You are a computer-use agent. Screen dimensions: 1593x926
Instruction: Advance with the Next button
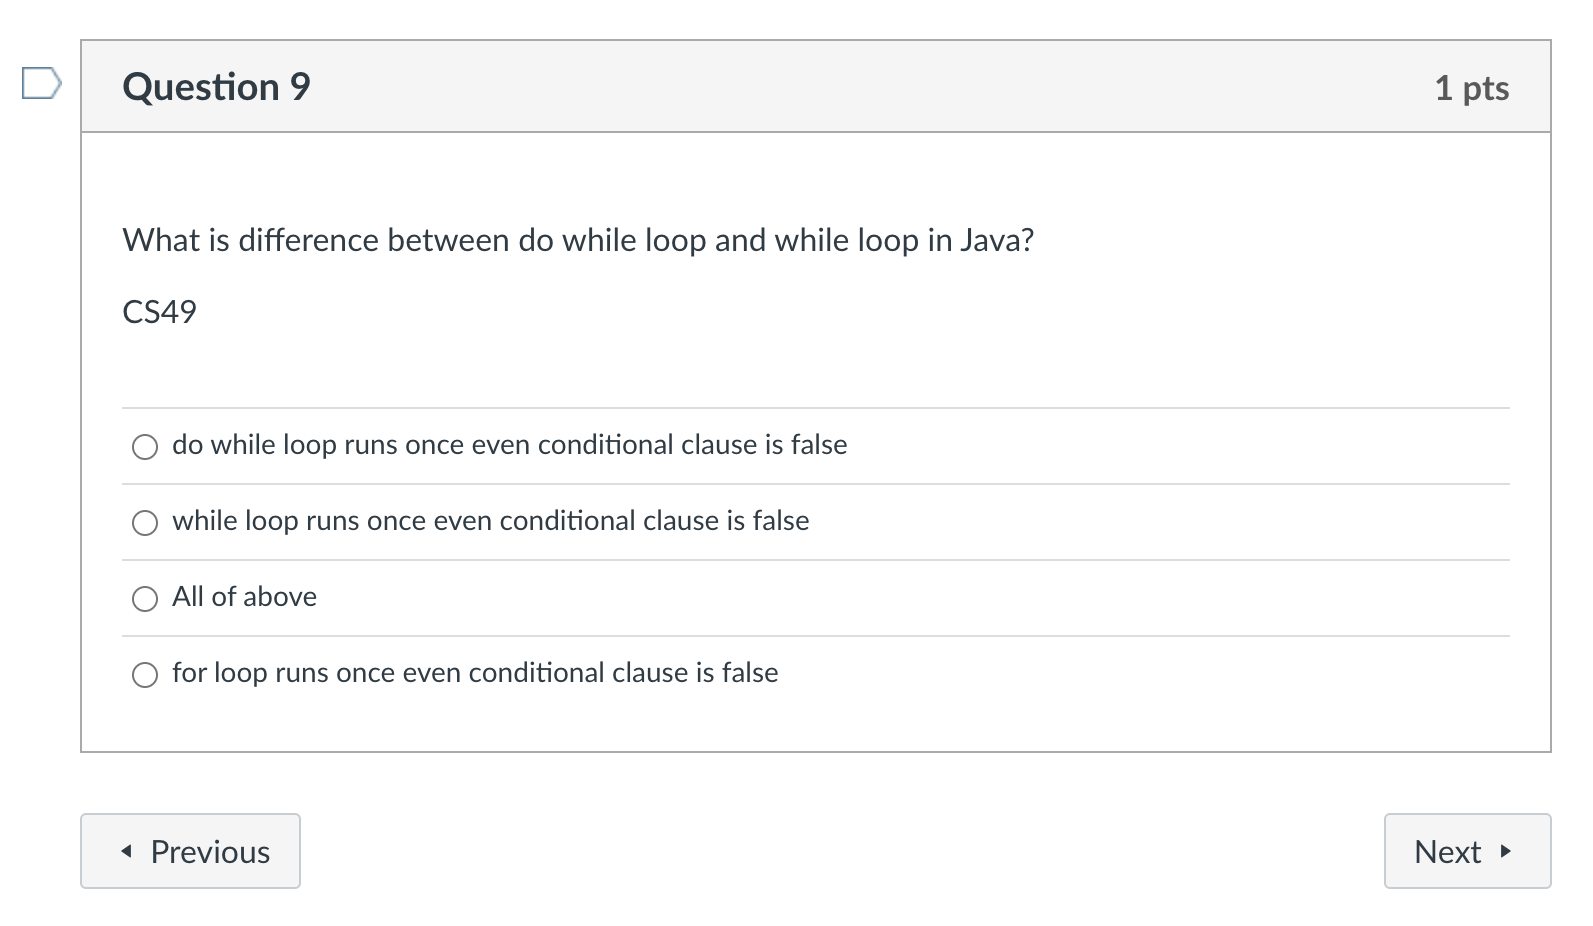[x=1466, y=851]
